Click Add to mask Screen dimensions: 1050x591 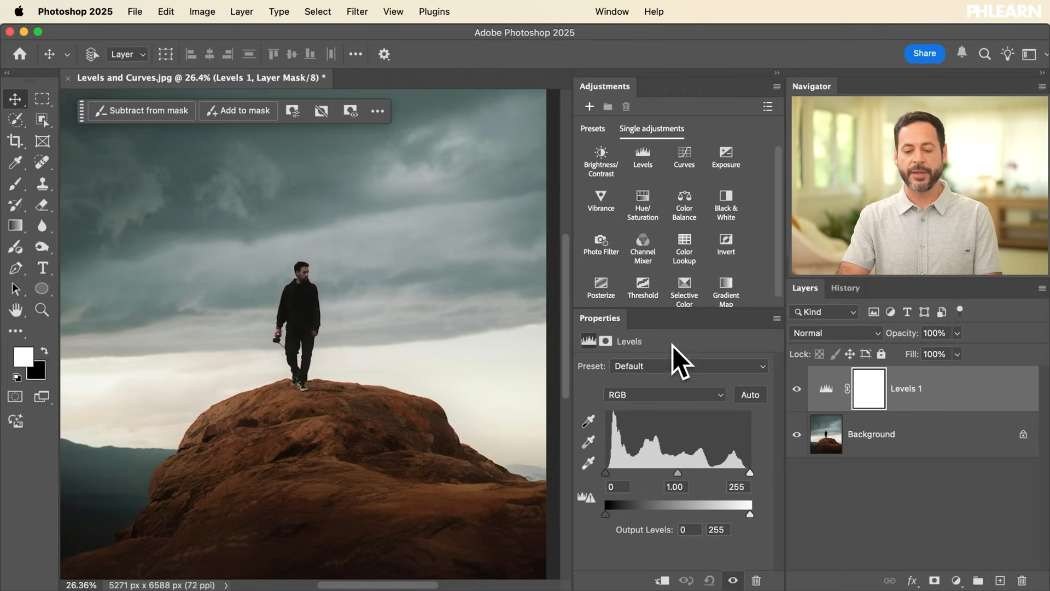(x=238, y=110)
